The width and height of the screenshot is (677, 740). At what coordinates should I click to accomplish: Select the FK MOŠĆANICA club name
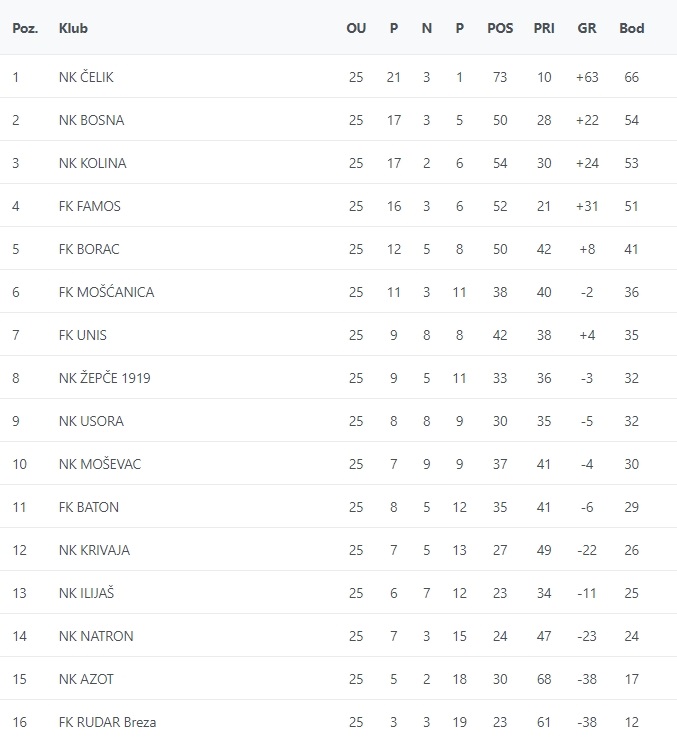coord(106,292)
